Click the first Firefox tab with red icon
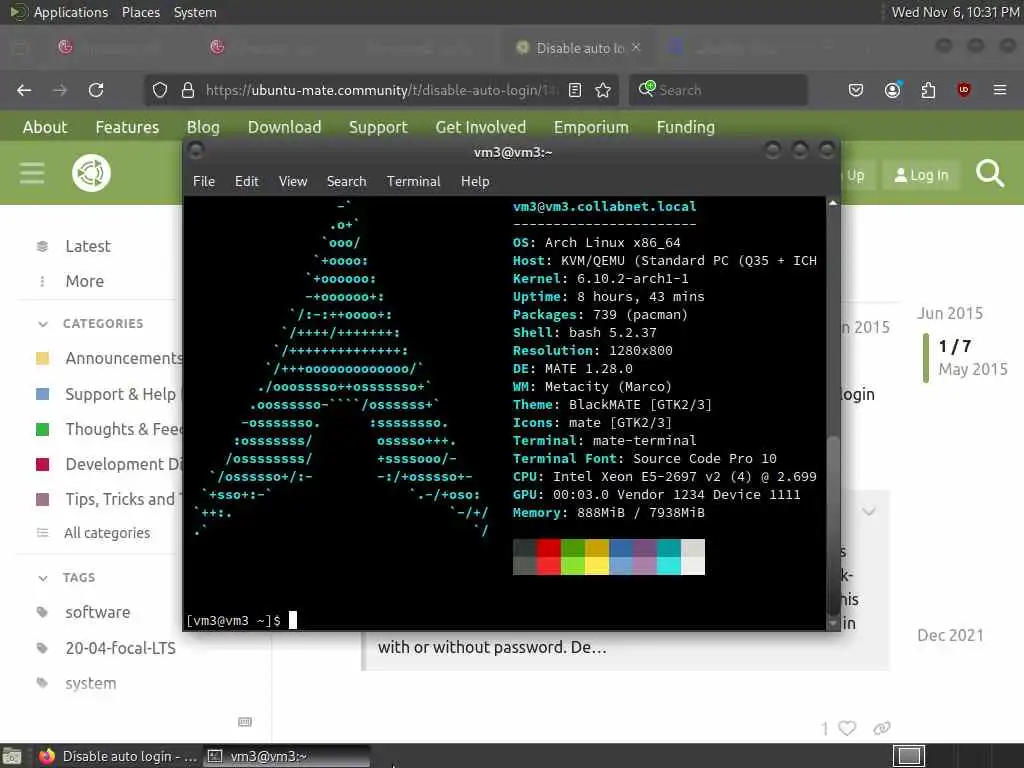This screenshot has height=768, width=1024. [65, 47]
